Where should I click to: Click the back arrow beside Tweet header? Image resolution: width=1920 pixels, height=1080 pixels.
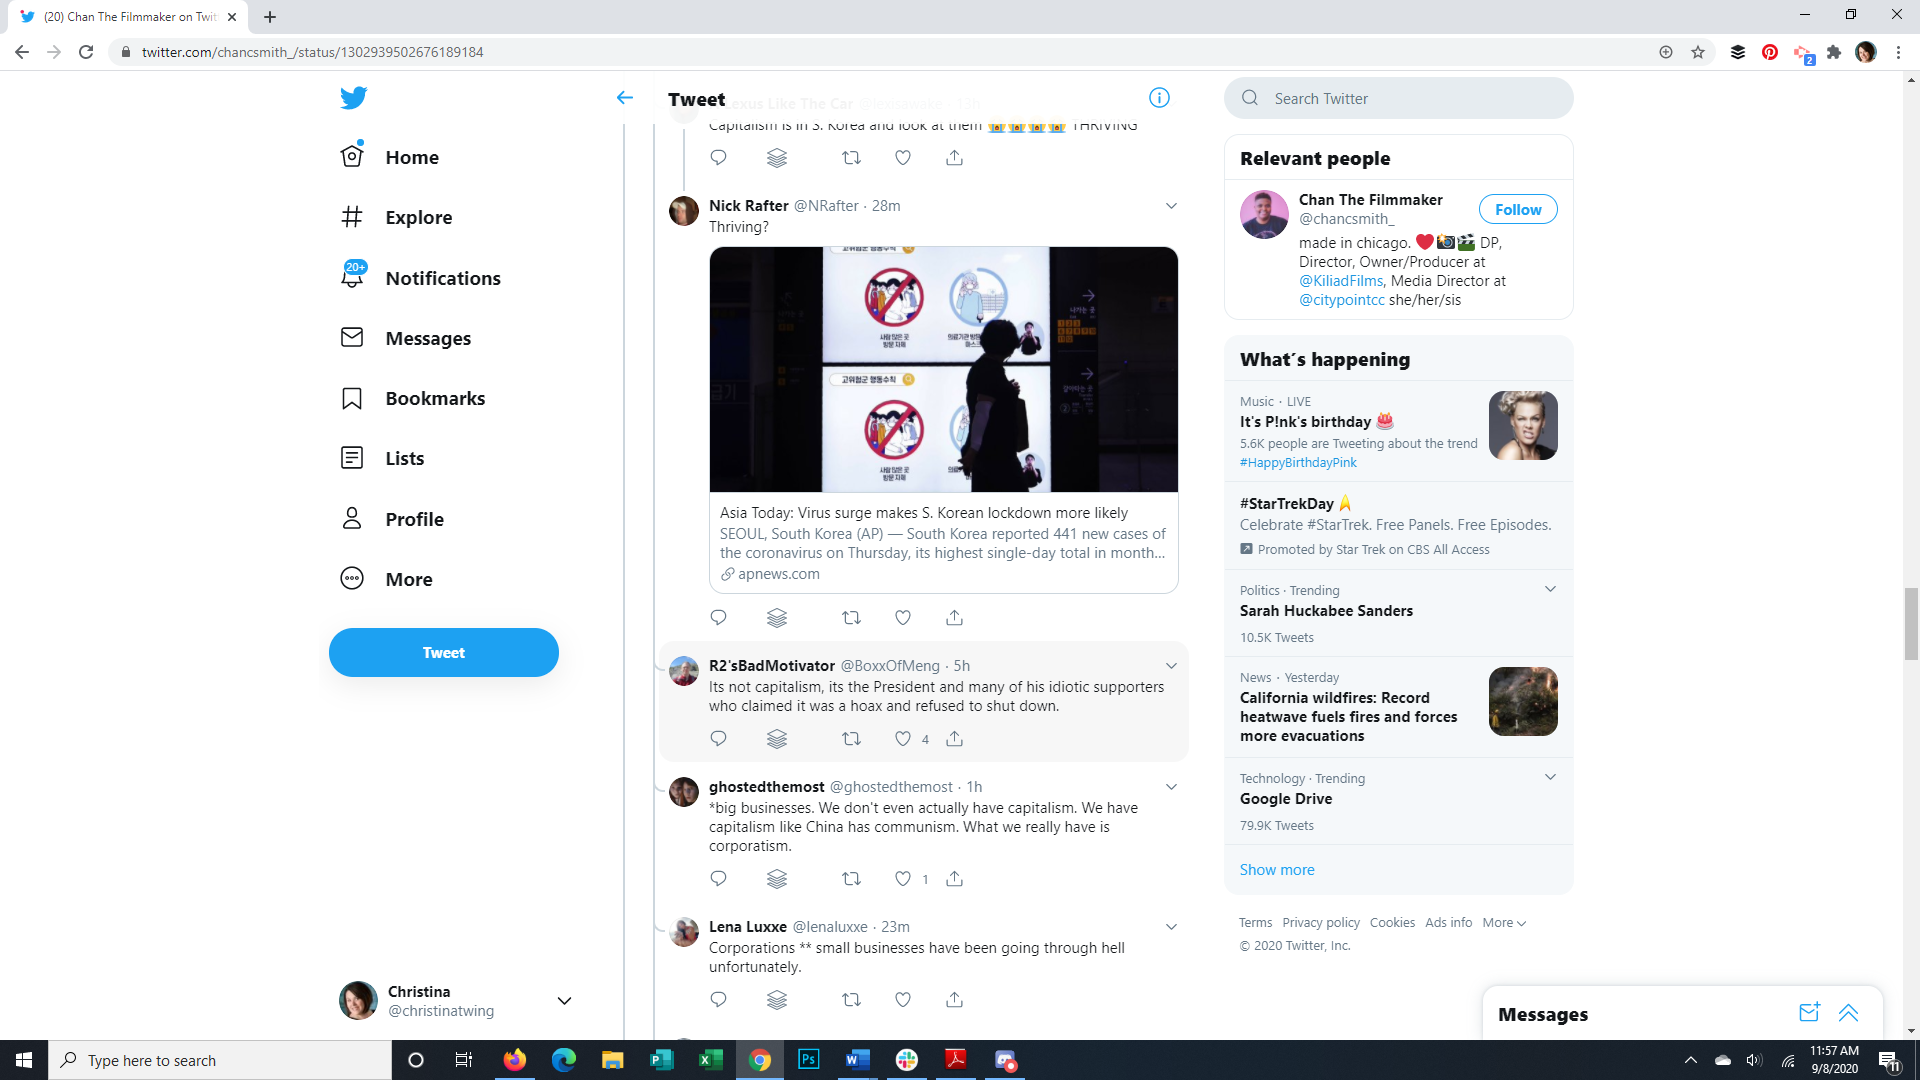point(625,98)
